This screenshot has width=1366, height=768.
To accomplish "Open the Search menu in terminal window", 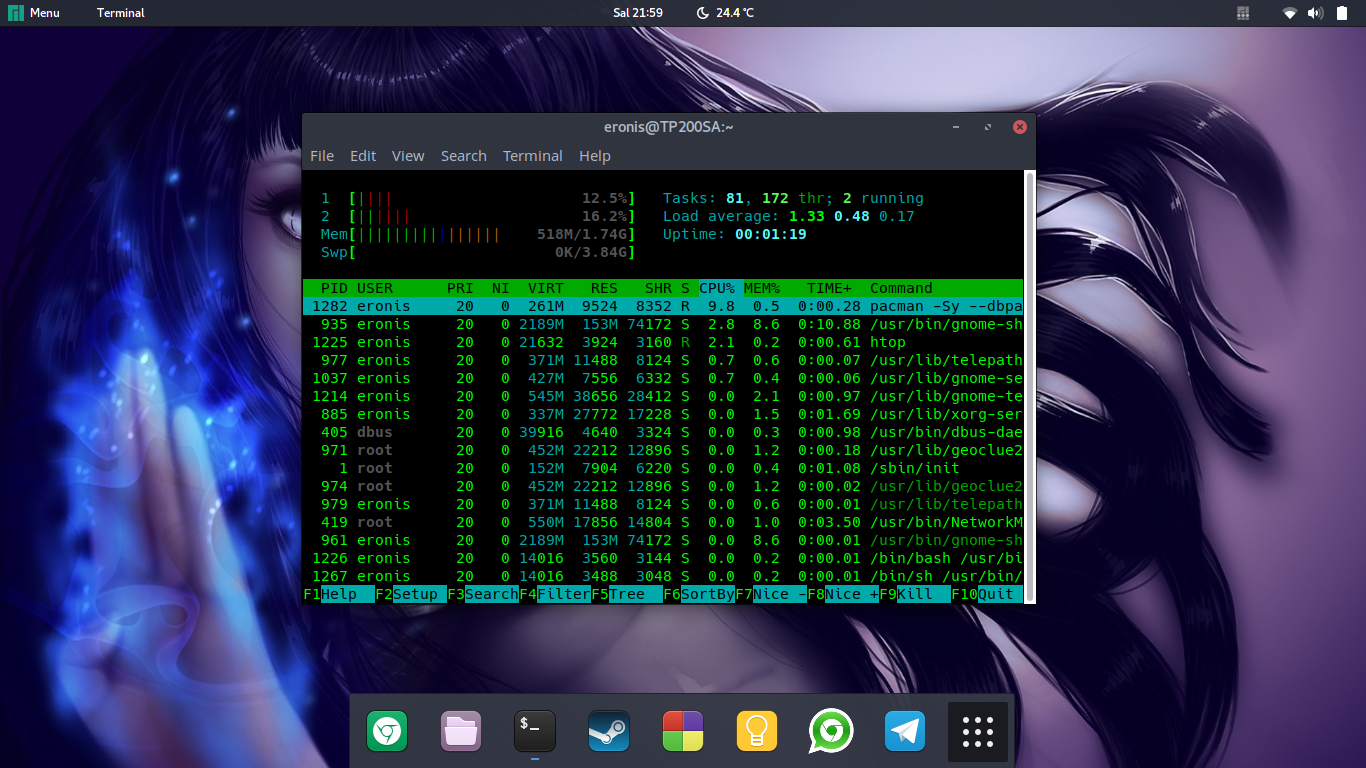I will point(463,156).
